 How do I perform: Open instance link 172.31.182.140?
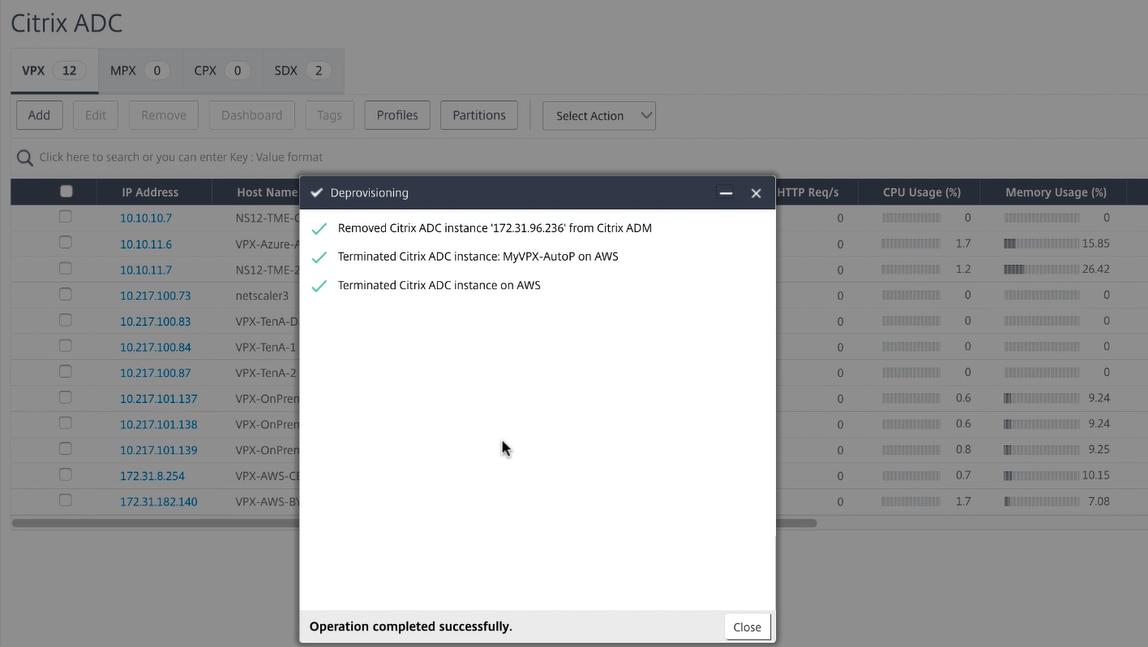pyautogui.click(x=159, y=502)
